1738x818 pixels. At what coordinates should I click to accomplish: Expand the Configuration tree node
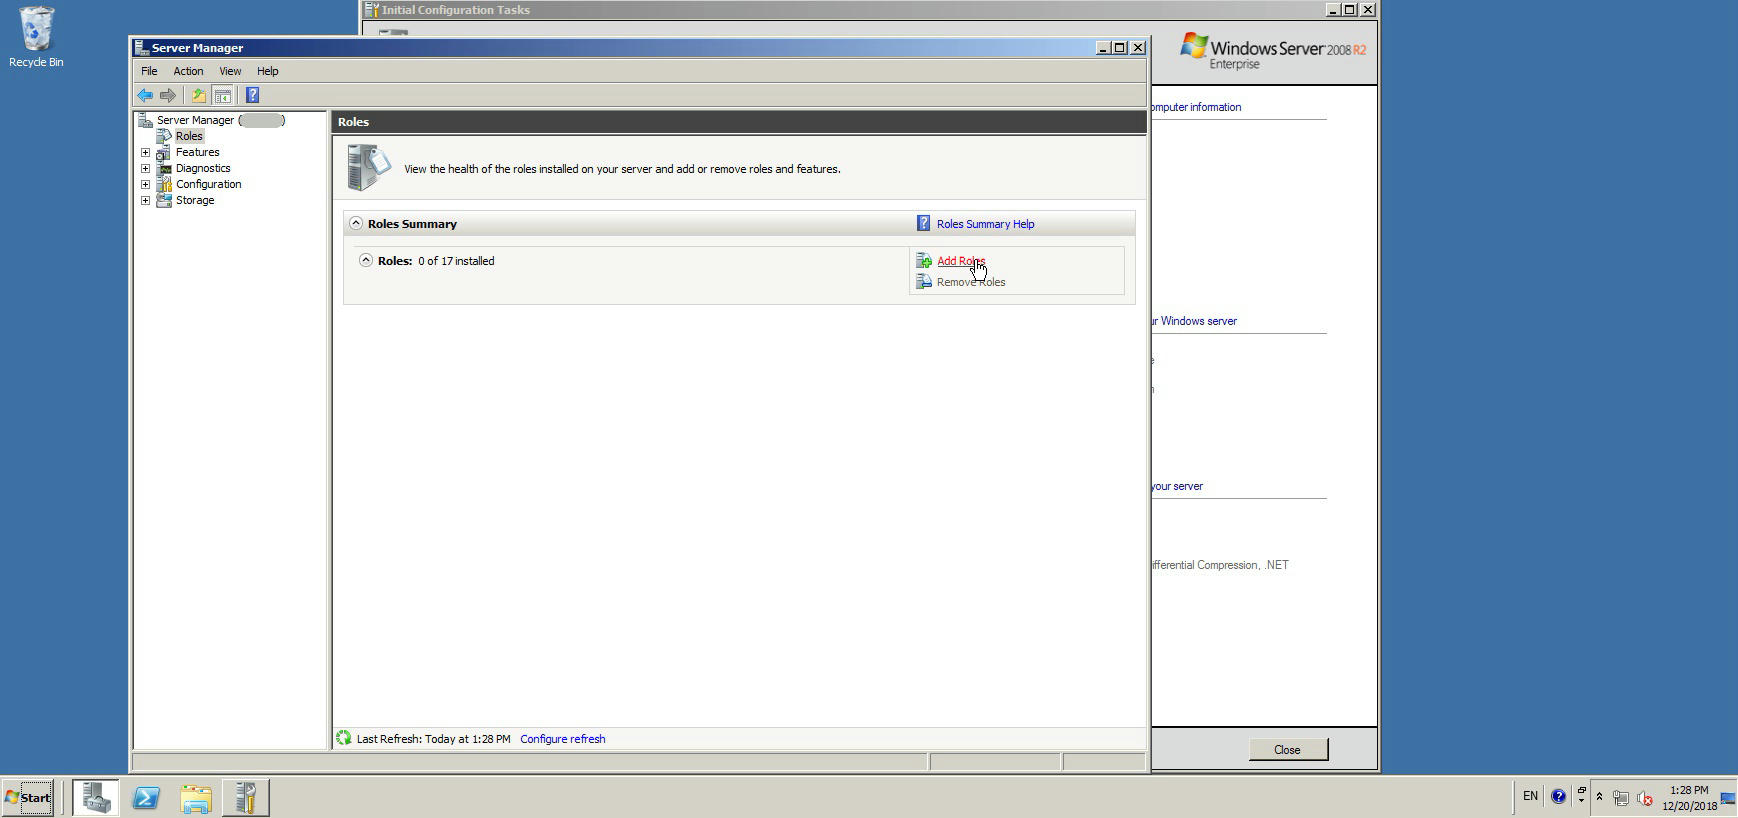click(146, 184)
